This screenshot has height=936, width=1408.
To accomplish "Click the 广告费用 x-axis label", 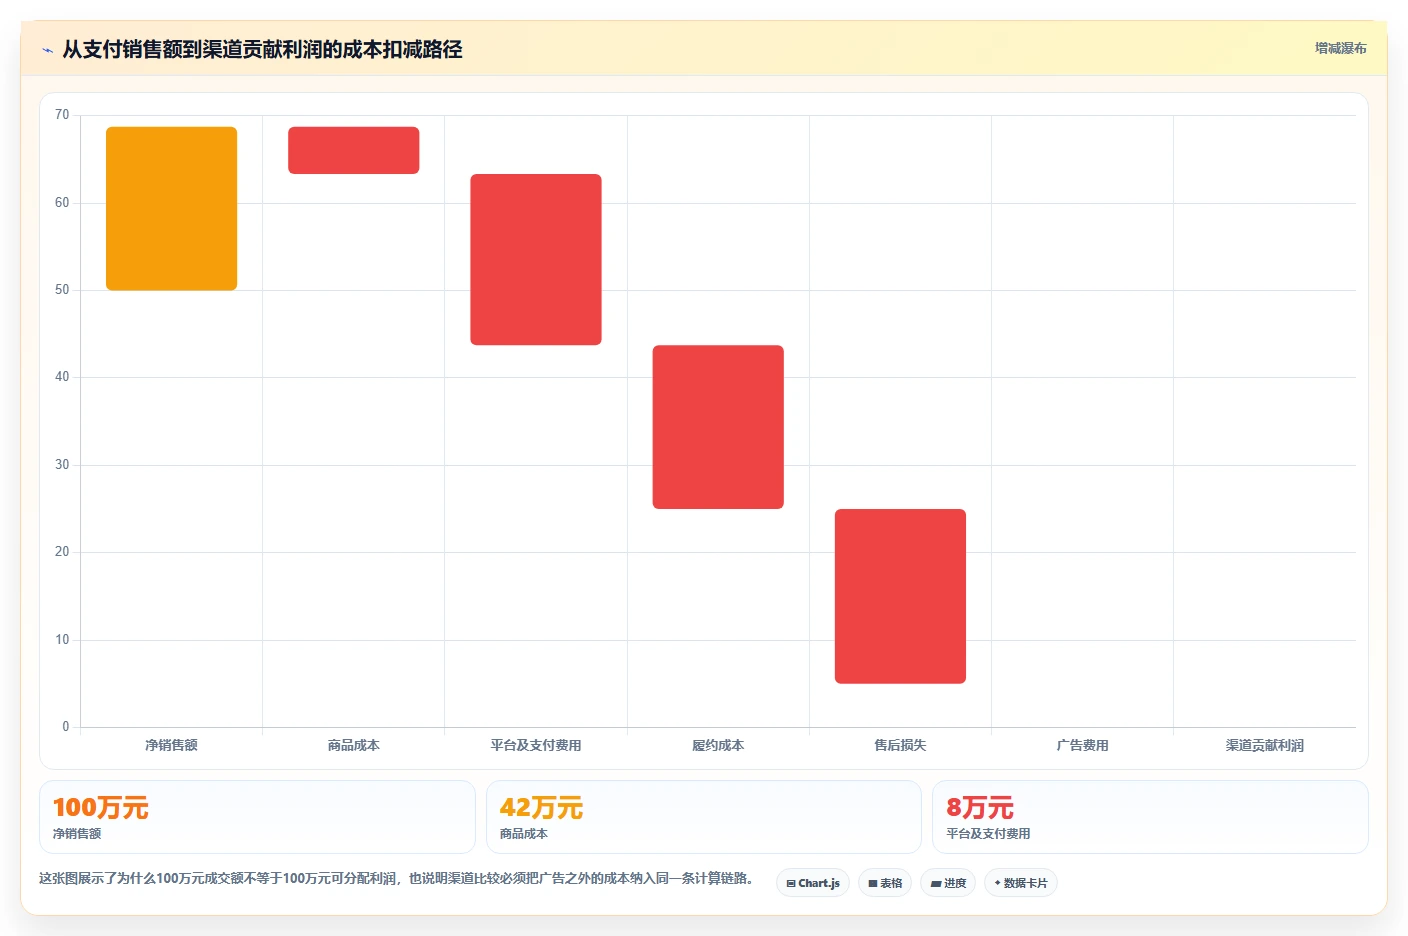I will 1082,745.
